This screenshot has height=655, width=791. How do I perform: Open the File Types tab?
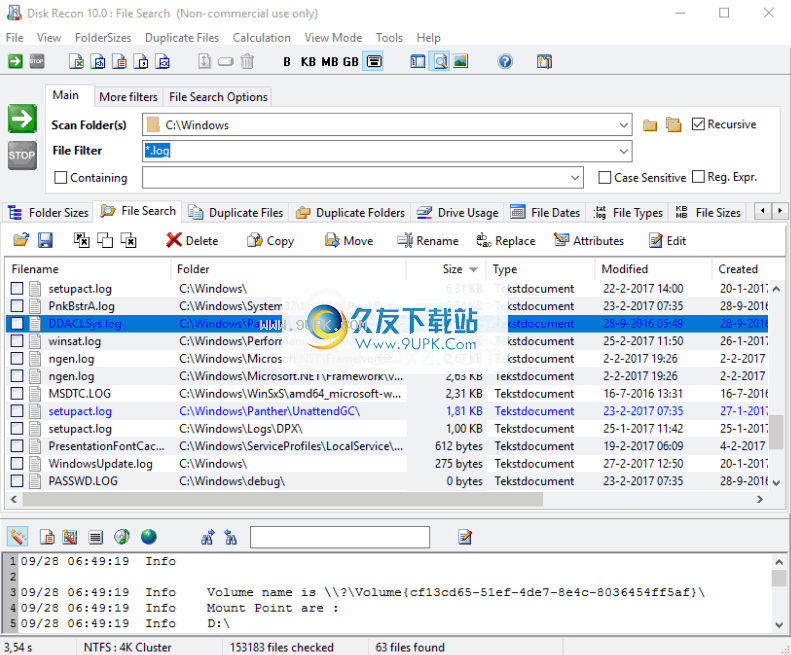[628, 213]
